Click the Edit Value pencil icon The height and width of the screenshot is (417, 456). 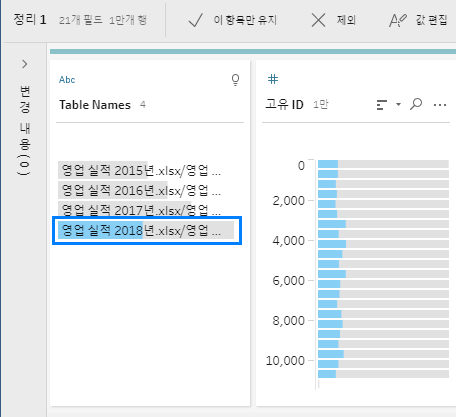398,20
